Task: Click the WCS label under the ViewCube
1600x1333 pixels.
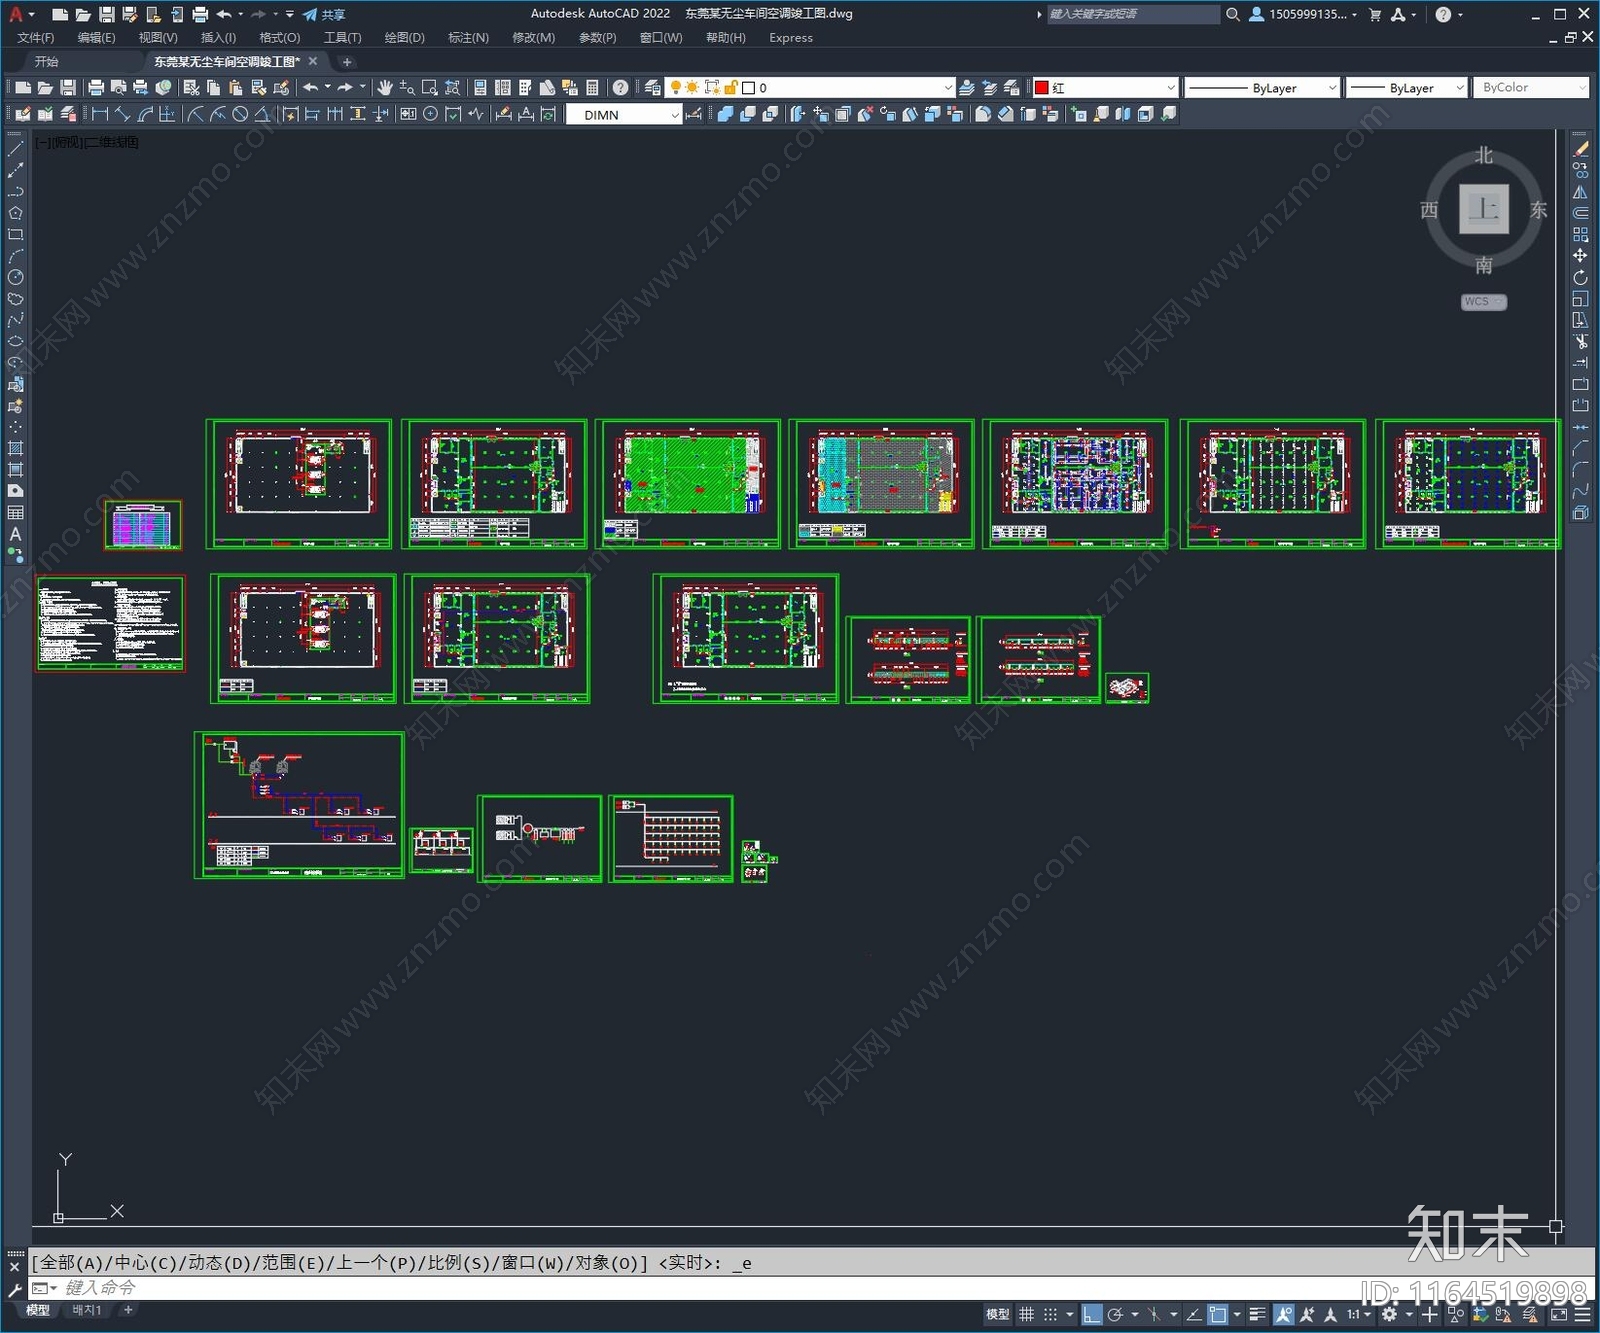Action: [1483, 302]
